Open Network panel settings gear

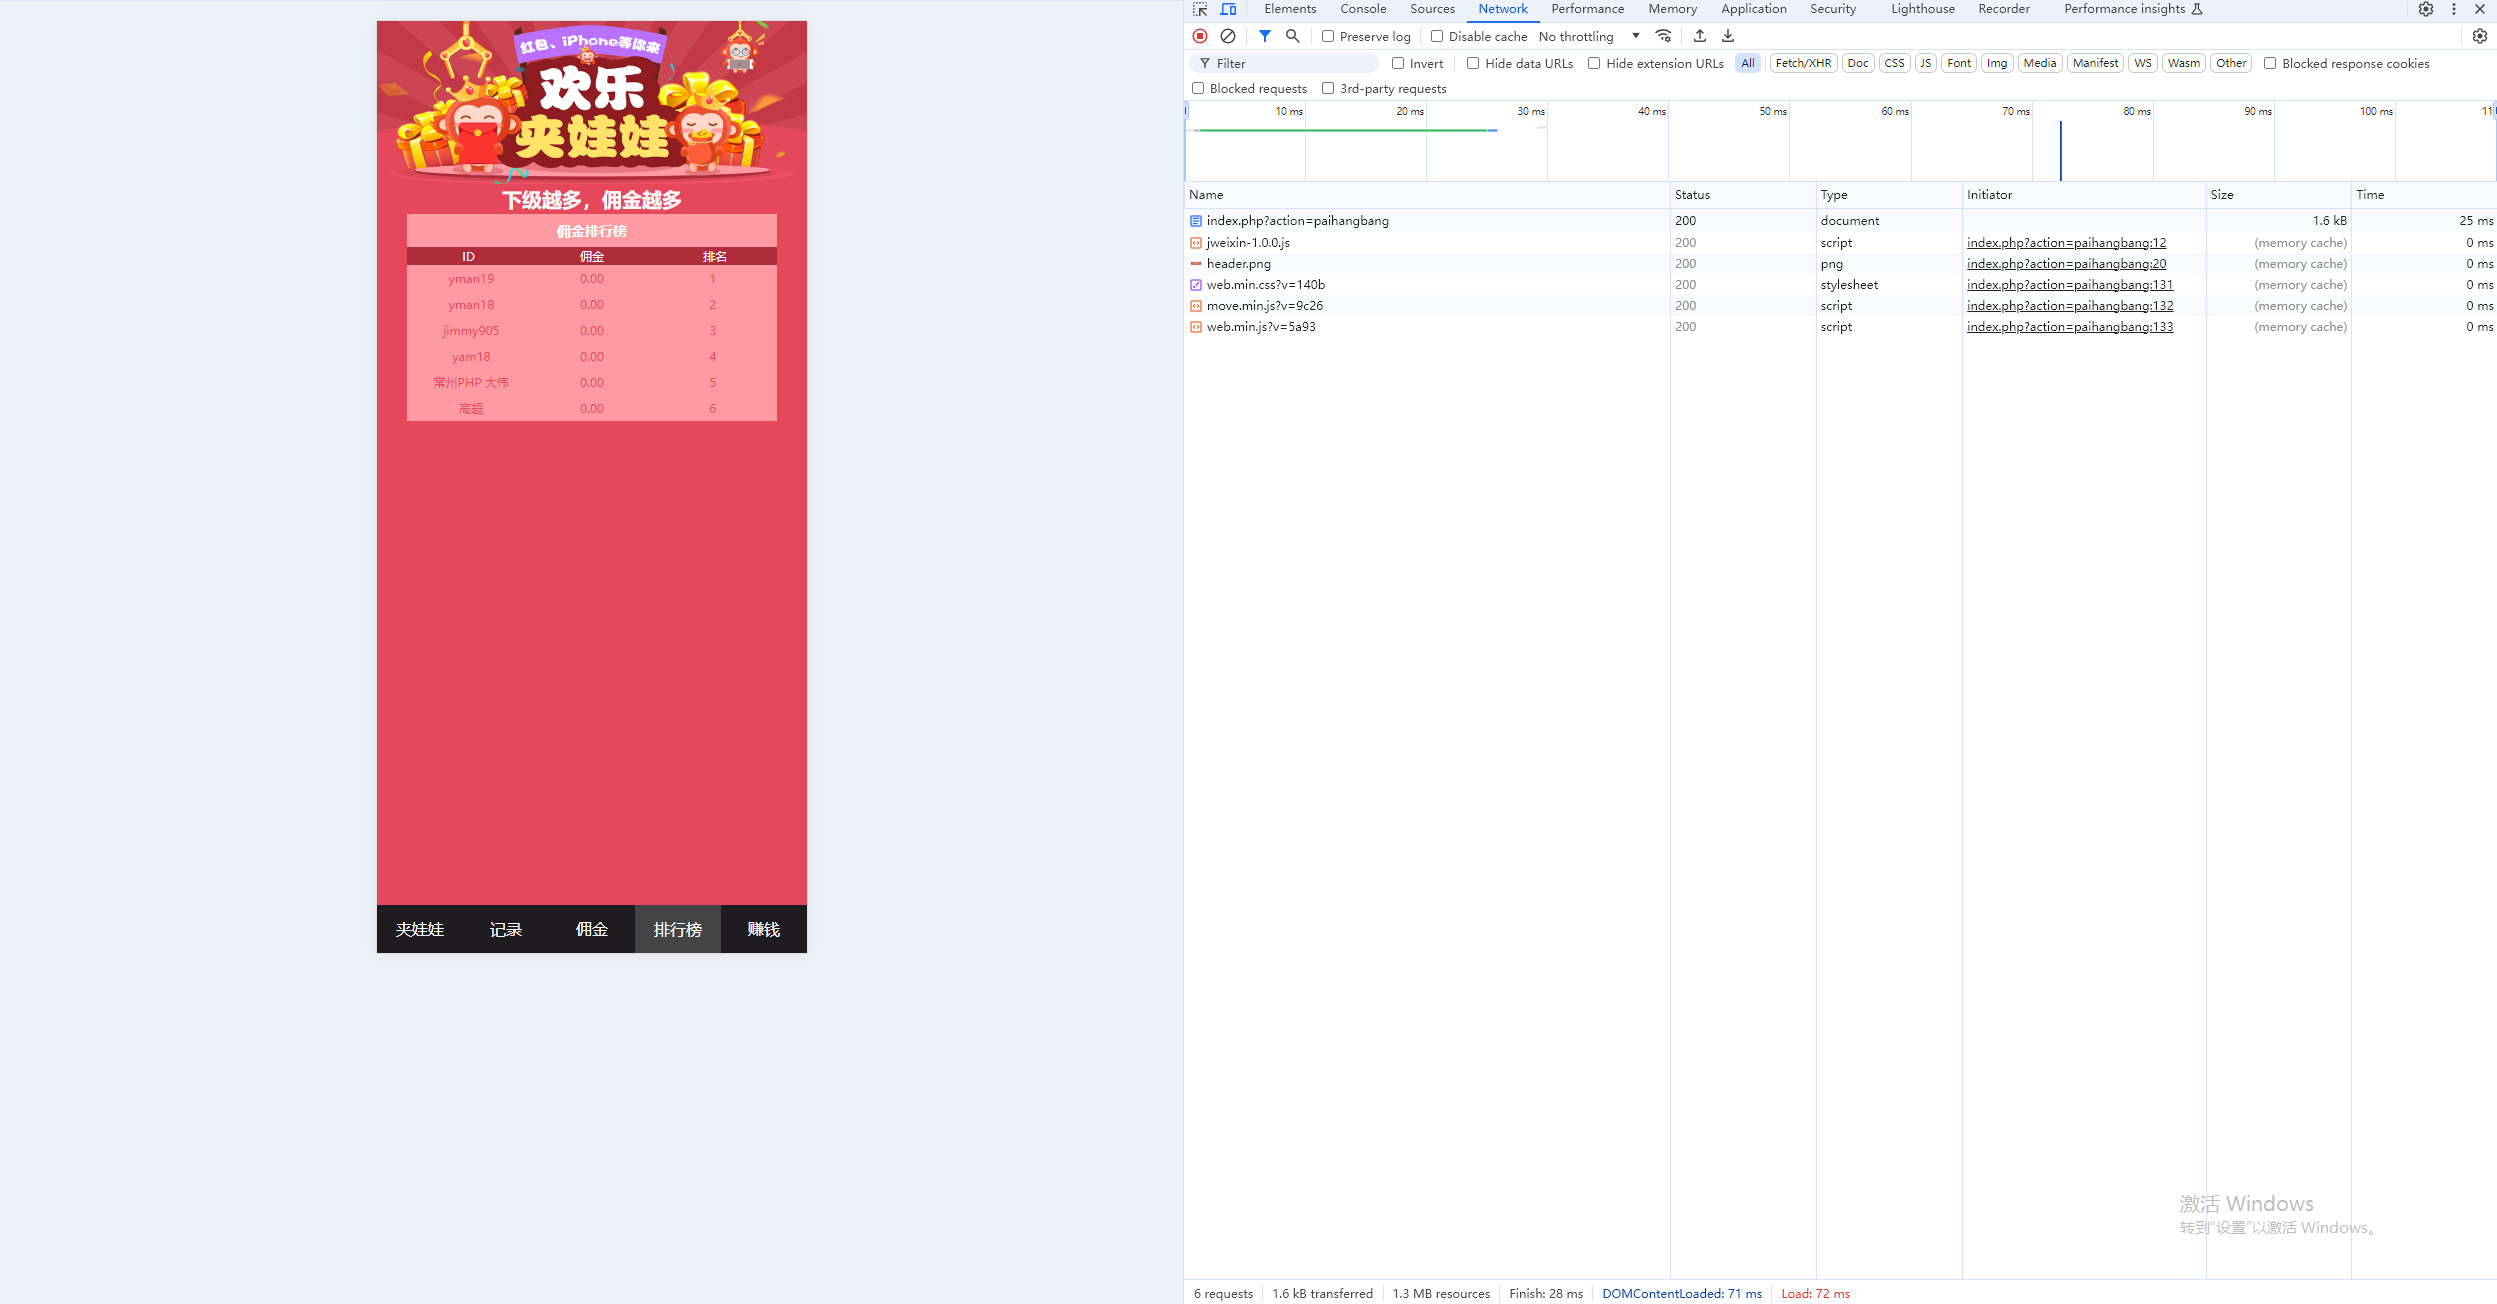(2480, 36)
